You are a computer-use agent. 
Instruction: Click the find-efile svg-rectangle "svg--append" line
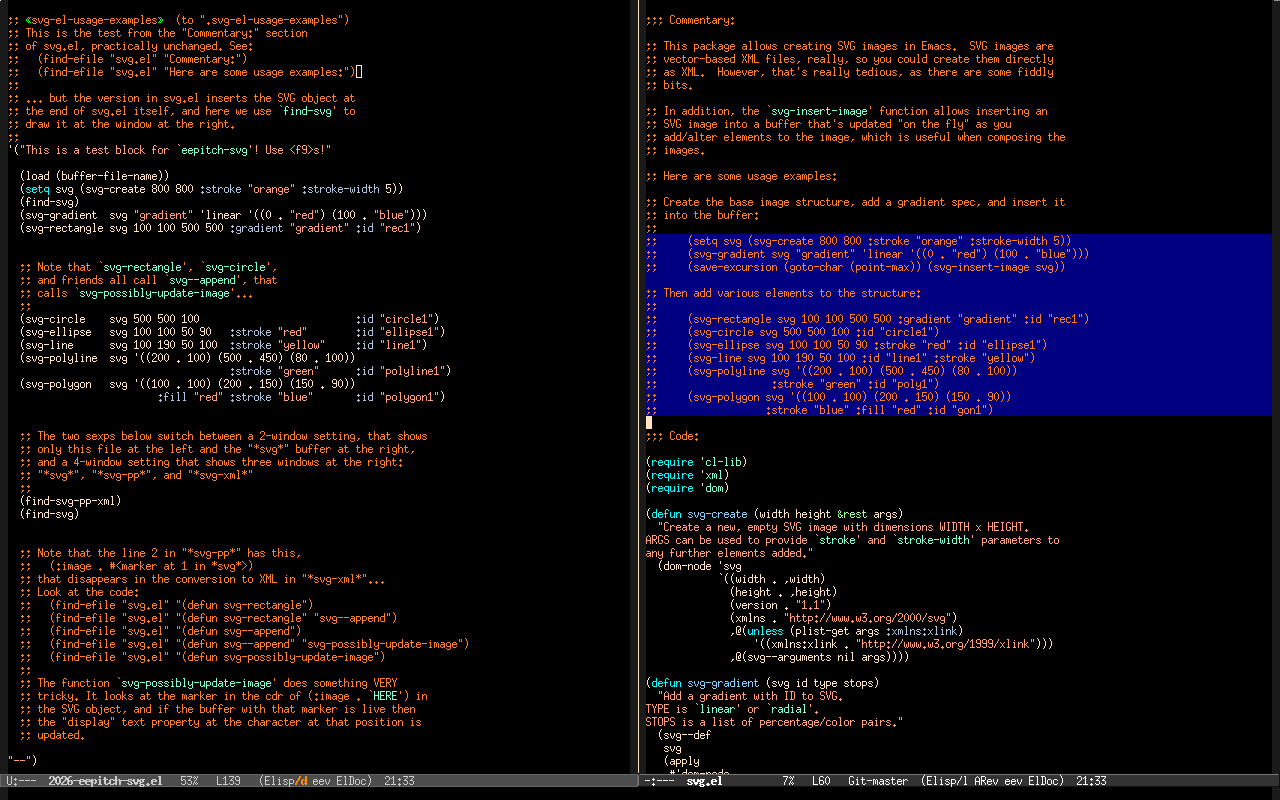point(208,618)
